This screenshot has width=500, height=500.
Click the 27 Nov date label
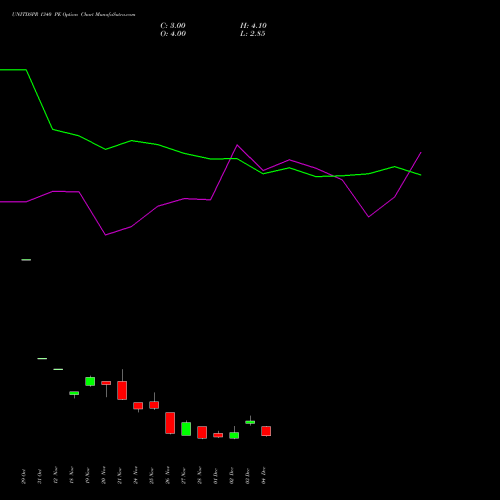(x=183, y=475)
